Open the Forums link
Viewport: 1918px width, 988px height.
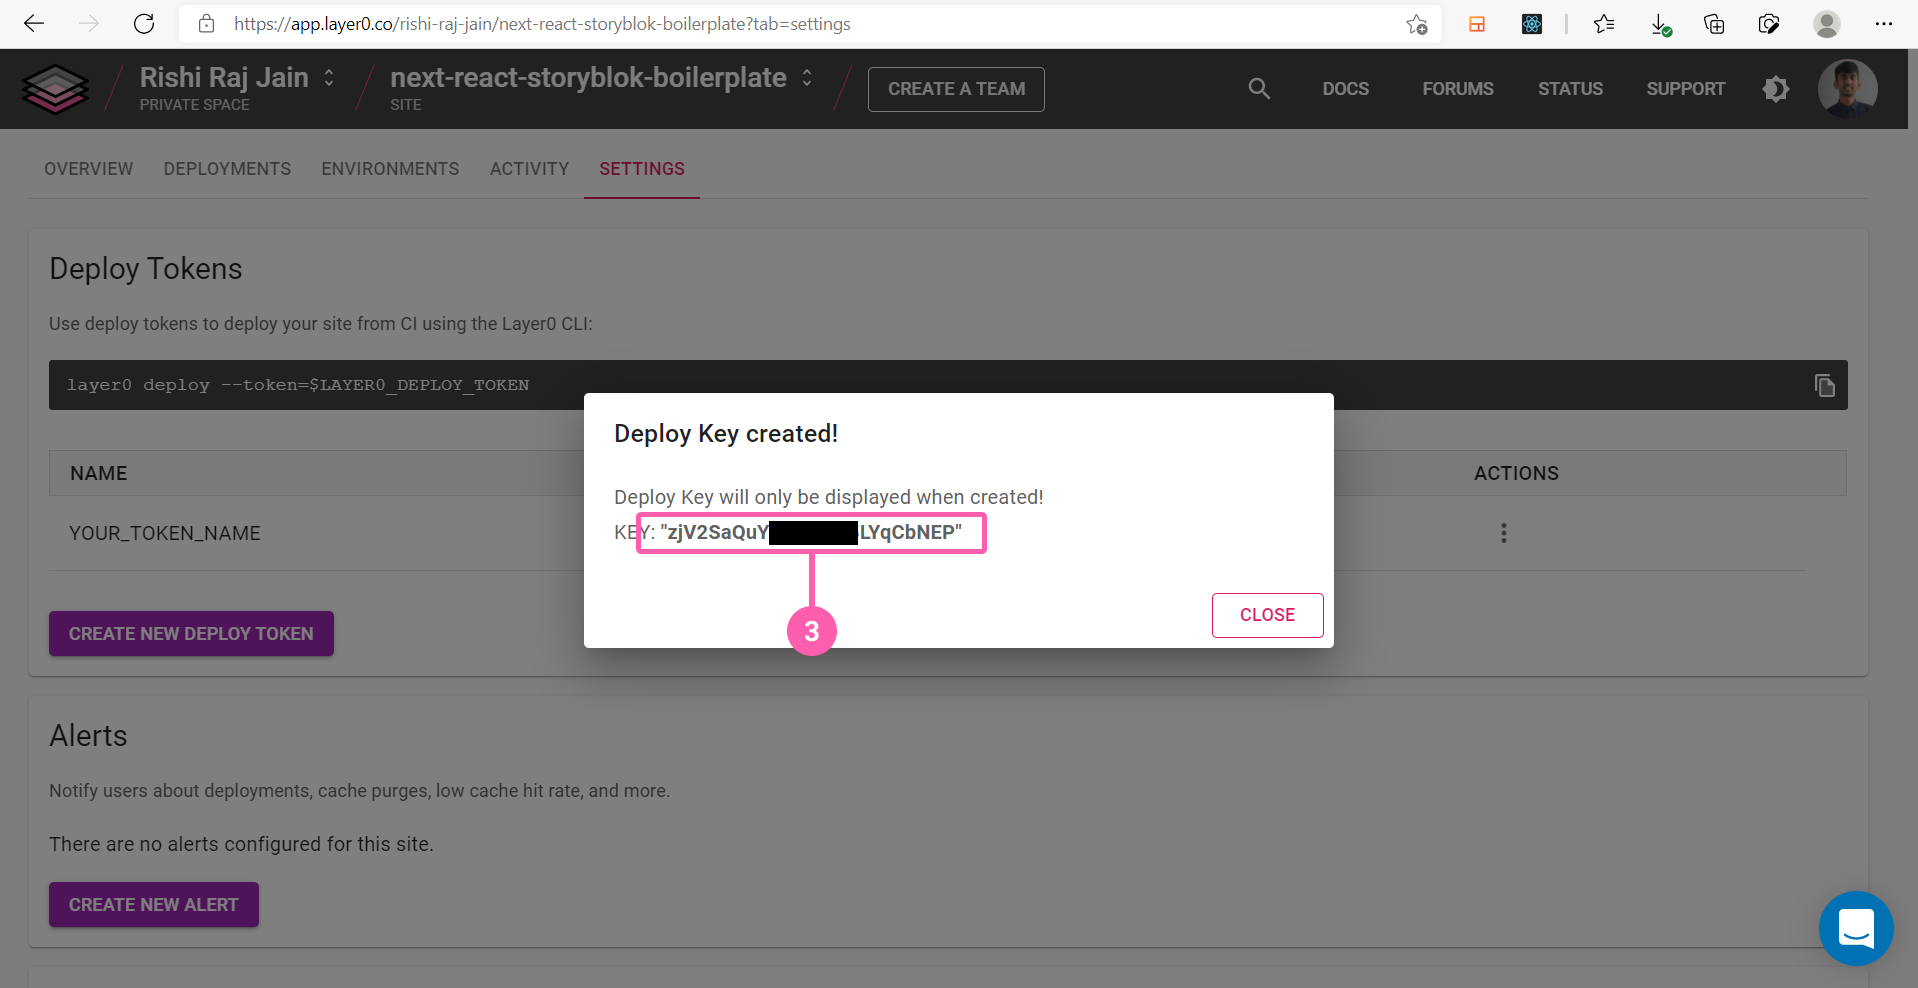(x=1458, y=89)
